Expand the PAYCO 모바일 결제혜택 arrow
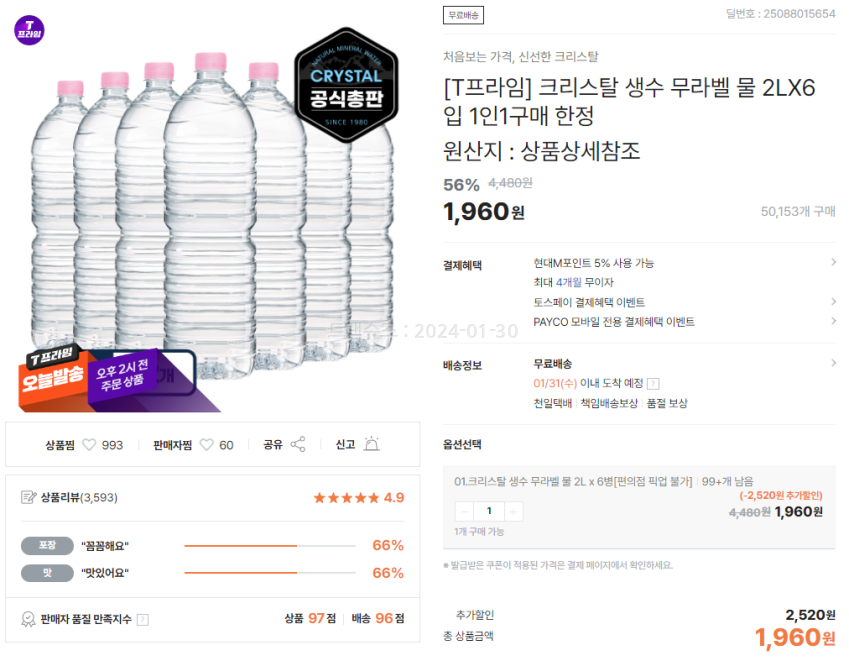Image resolution: width=849 pixels, height=661 pixels. point(833,321)
